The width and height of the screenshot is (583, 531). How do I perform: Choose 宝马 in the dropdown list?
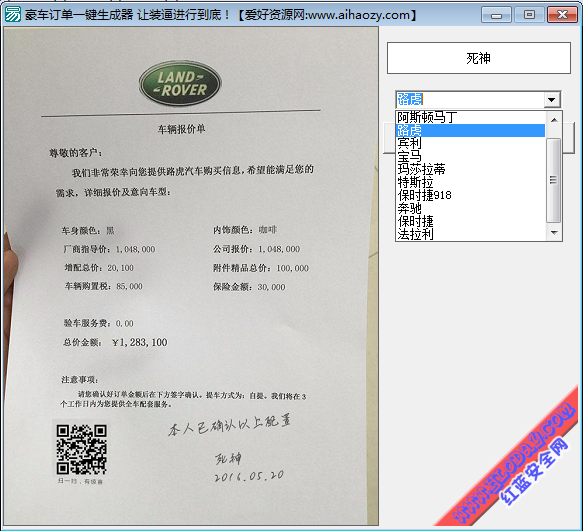tap(470, 157)
